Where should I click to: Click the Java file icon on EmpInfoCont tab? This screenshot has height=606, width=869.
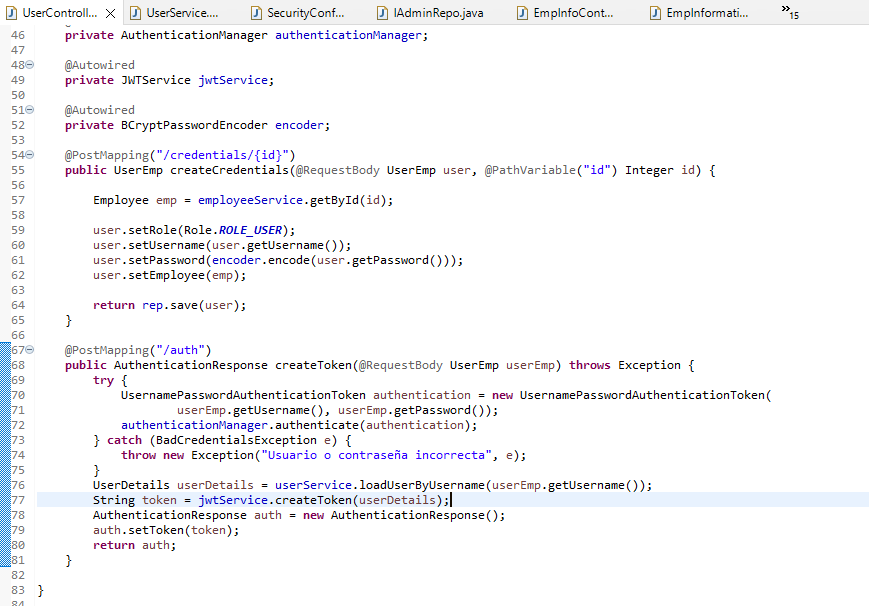(521, 14)
